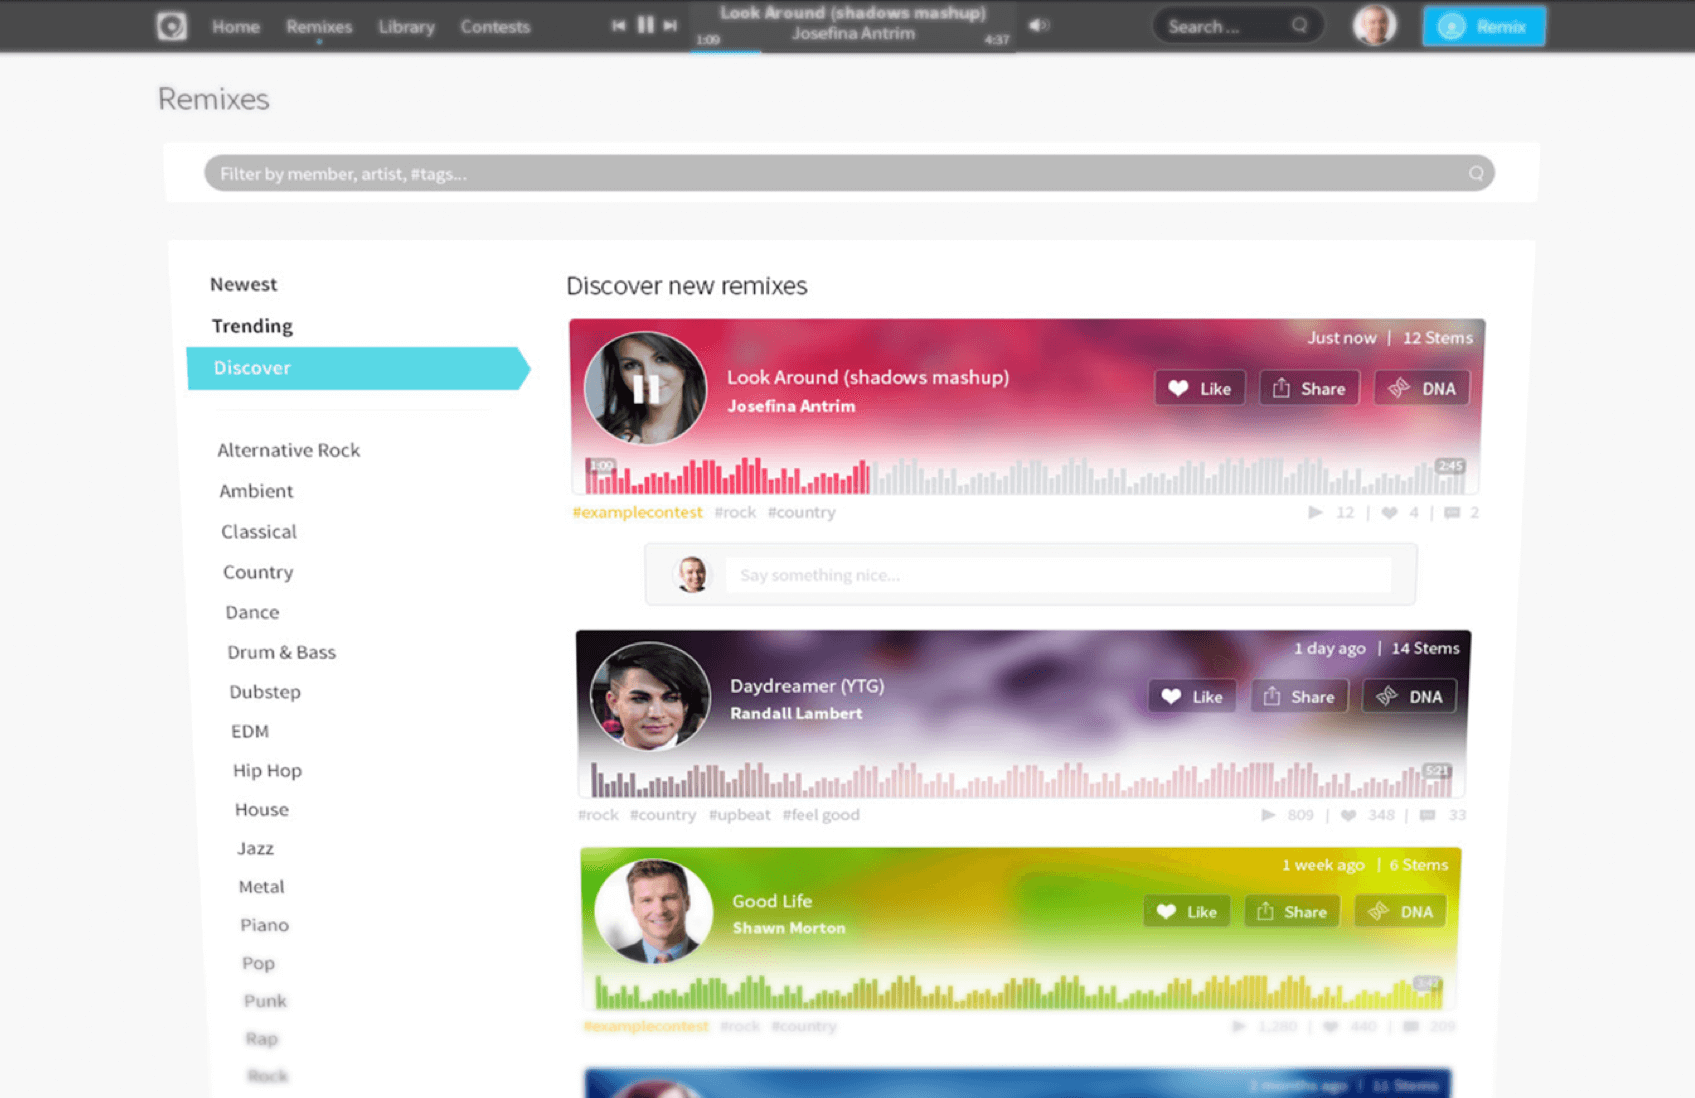The width and height of the screenshot is (1695, 1098).
Task: Focus the Say something nice comment box
Action: 1058,575
